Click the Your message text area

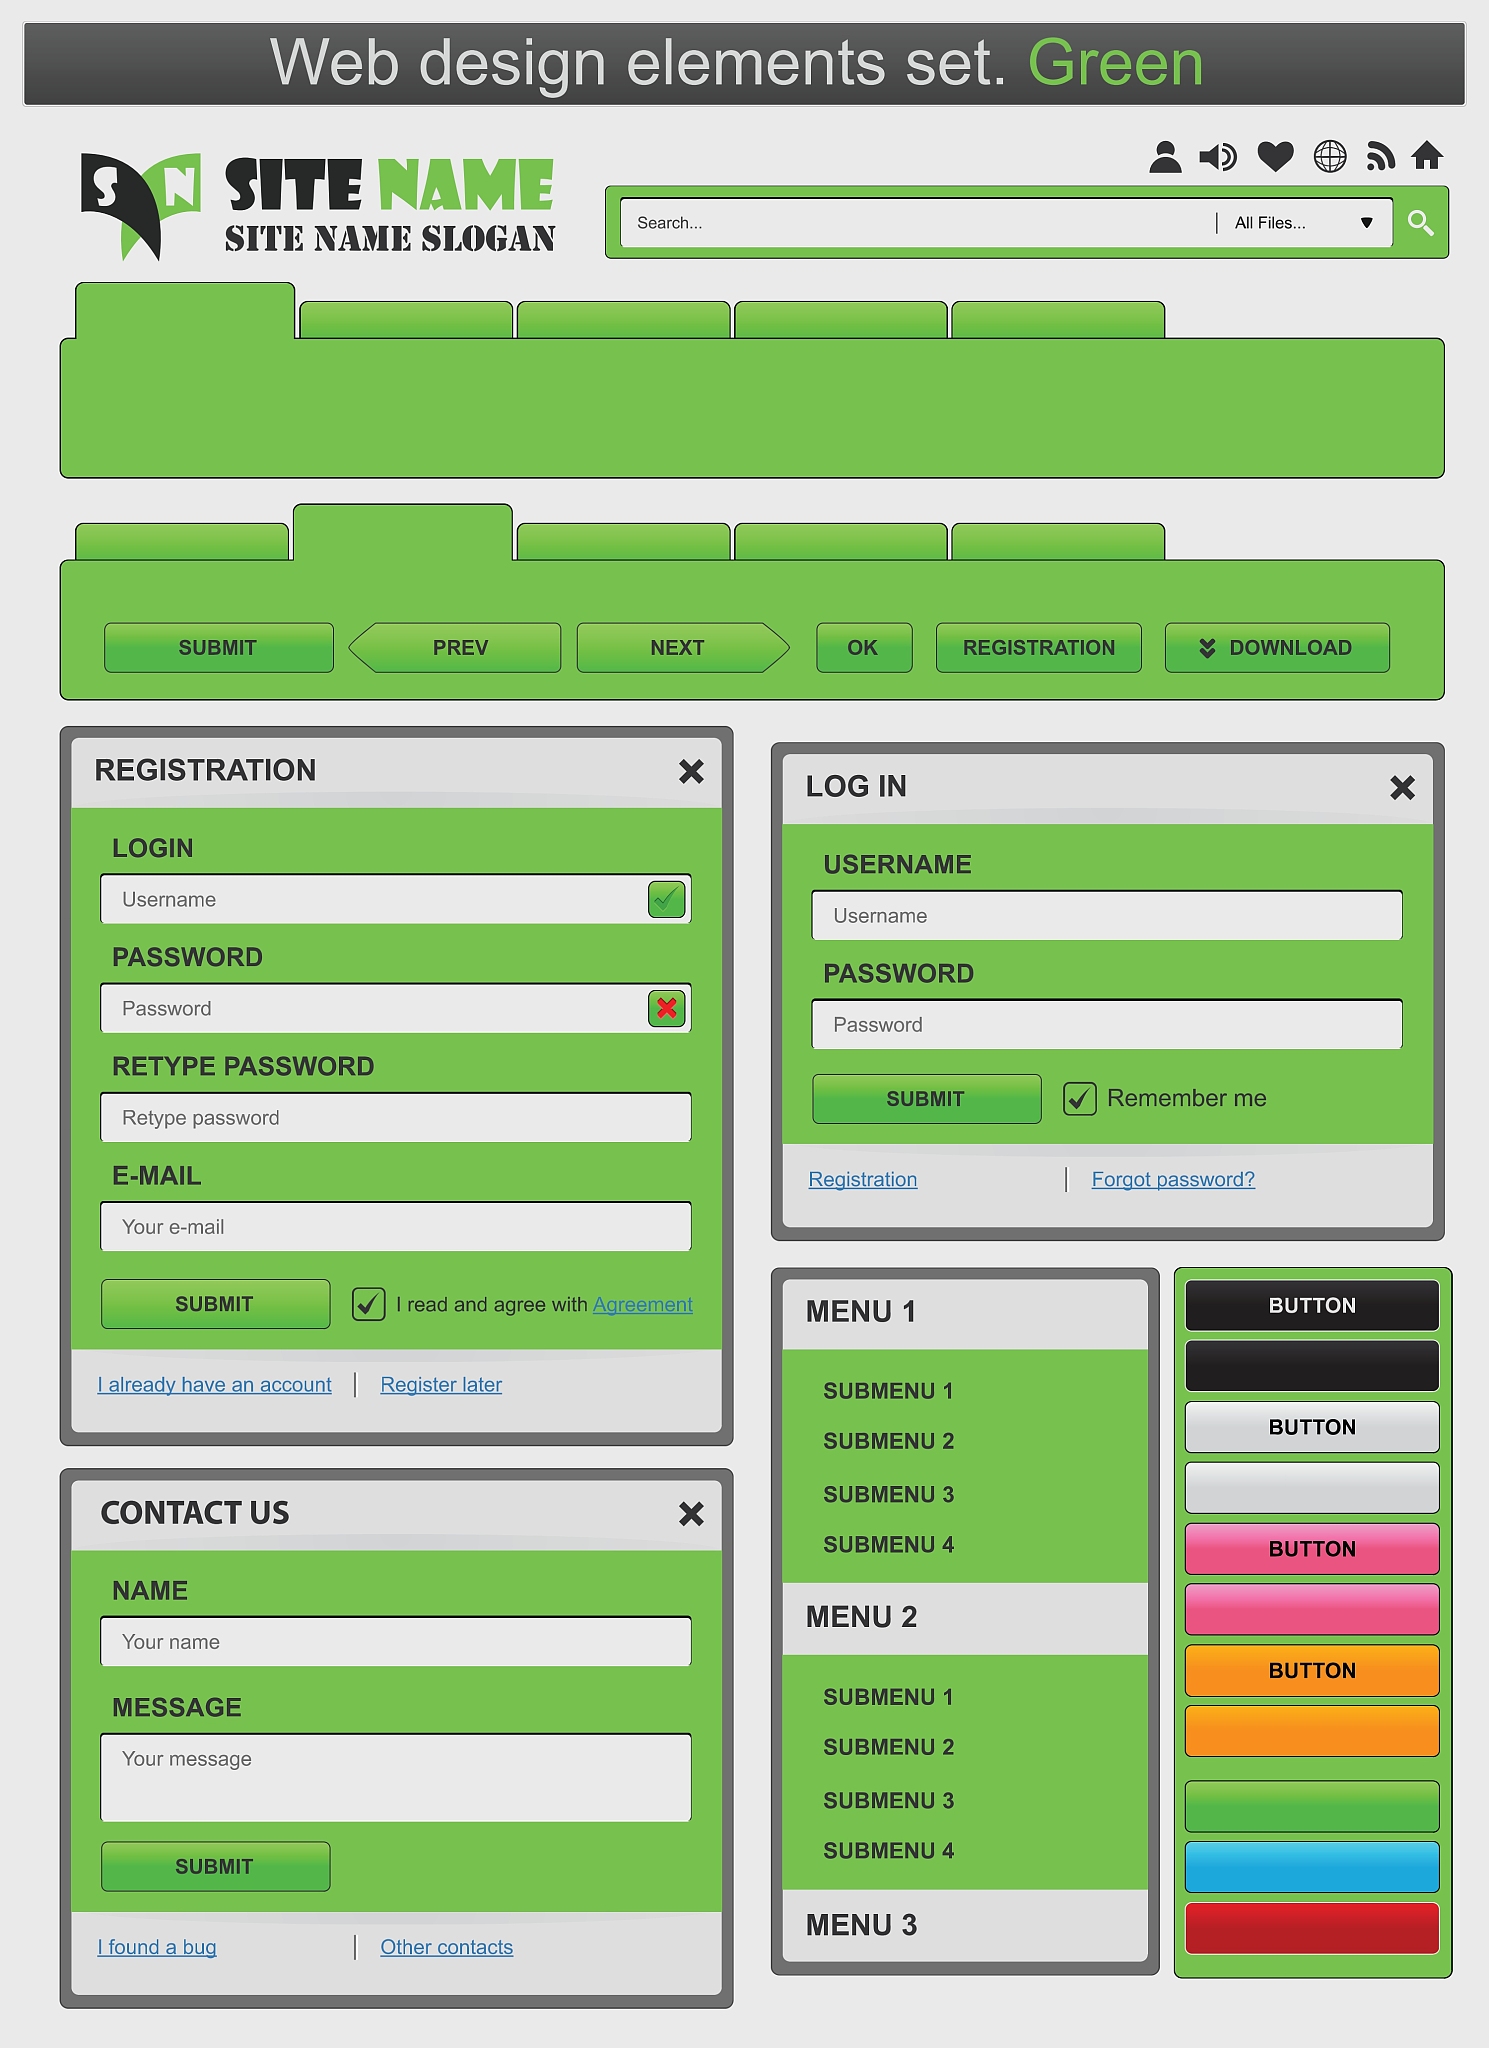(x=396, y=1777)
